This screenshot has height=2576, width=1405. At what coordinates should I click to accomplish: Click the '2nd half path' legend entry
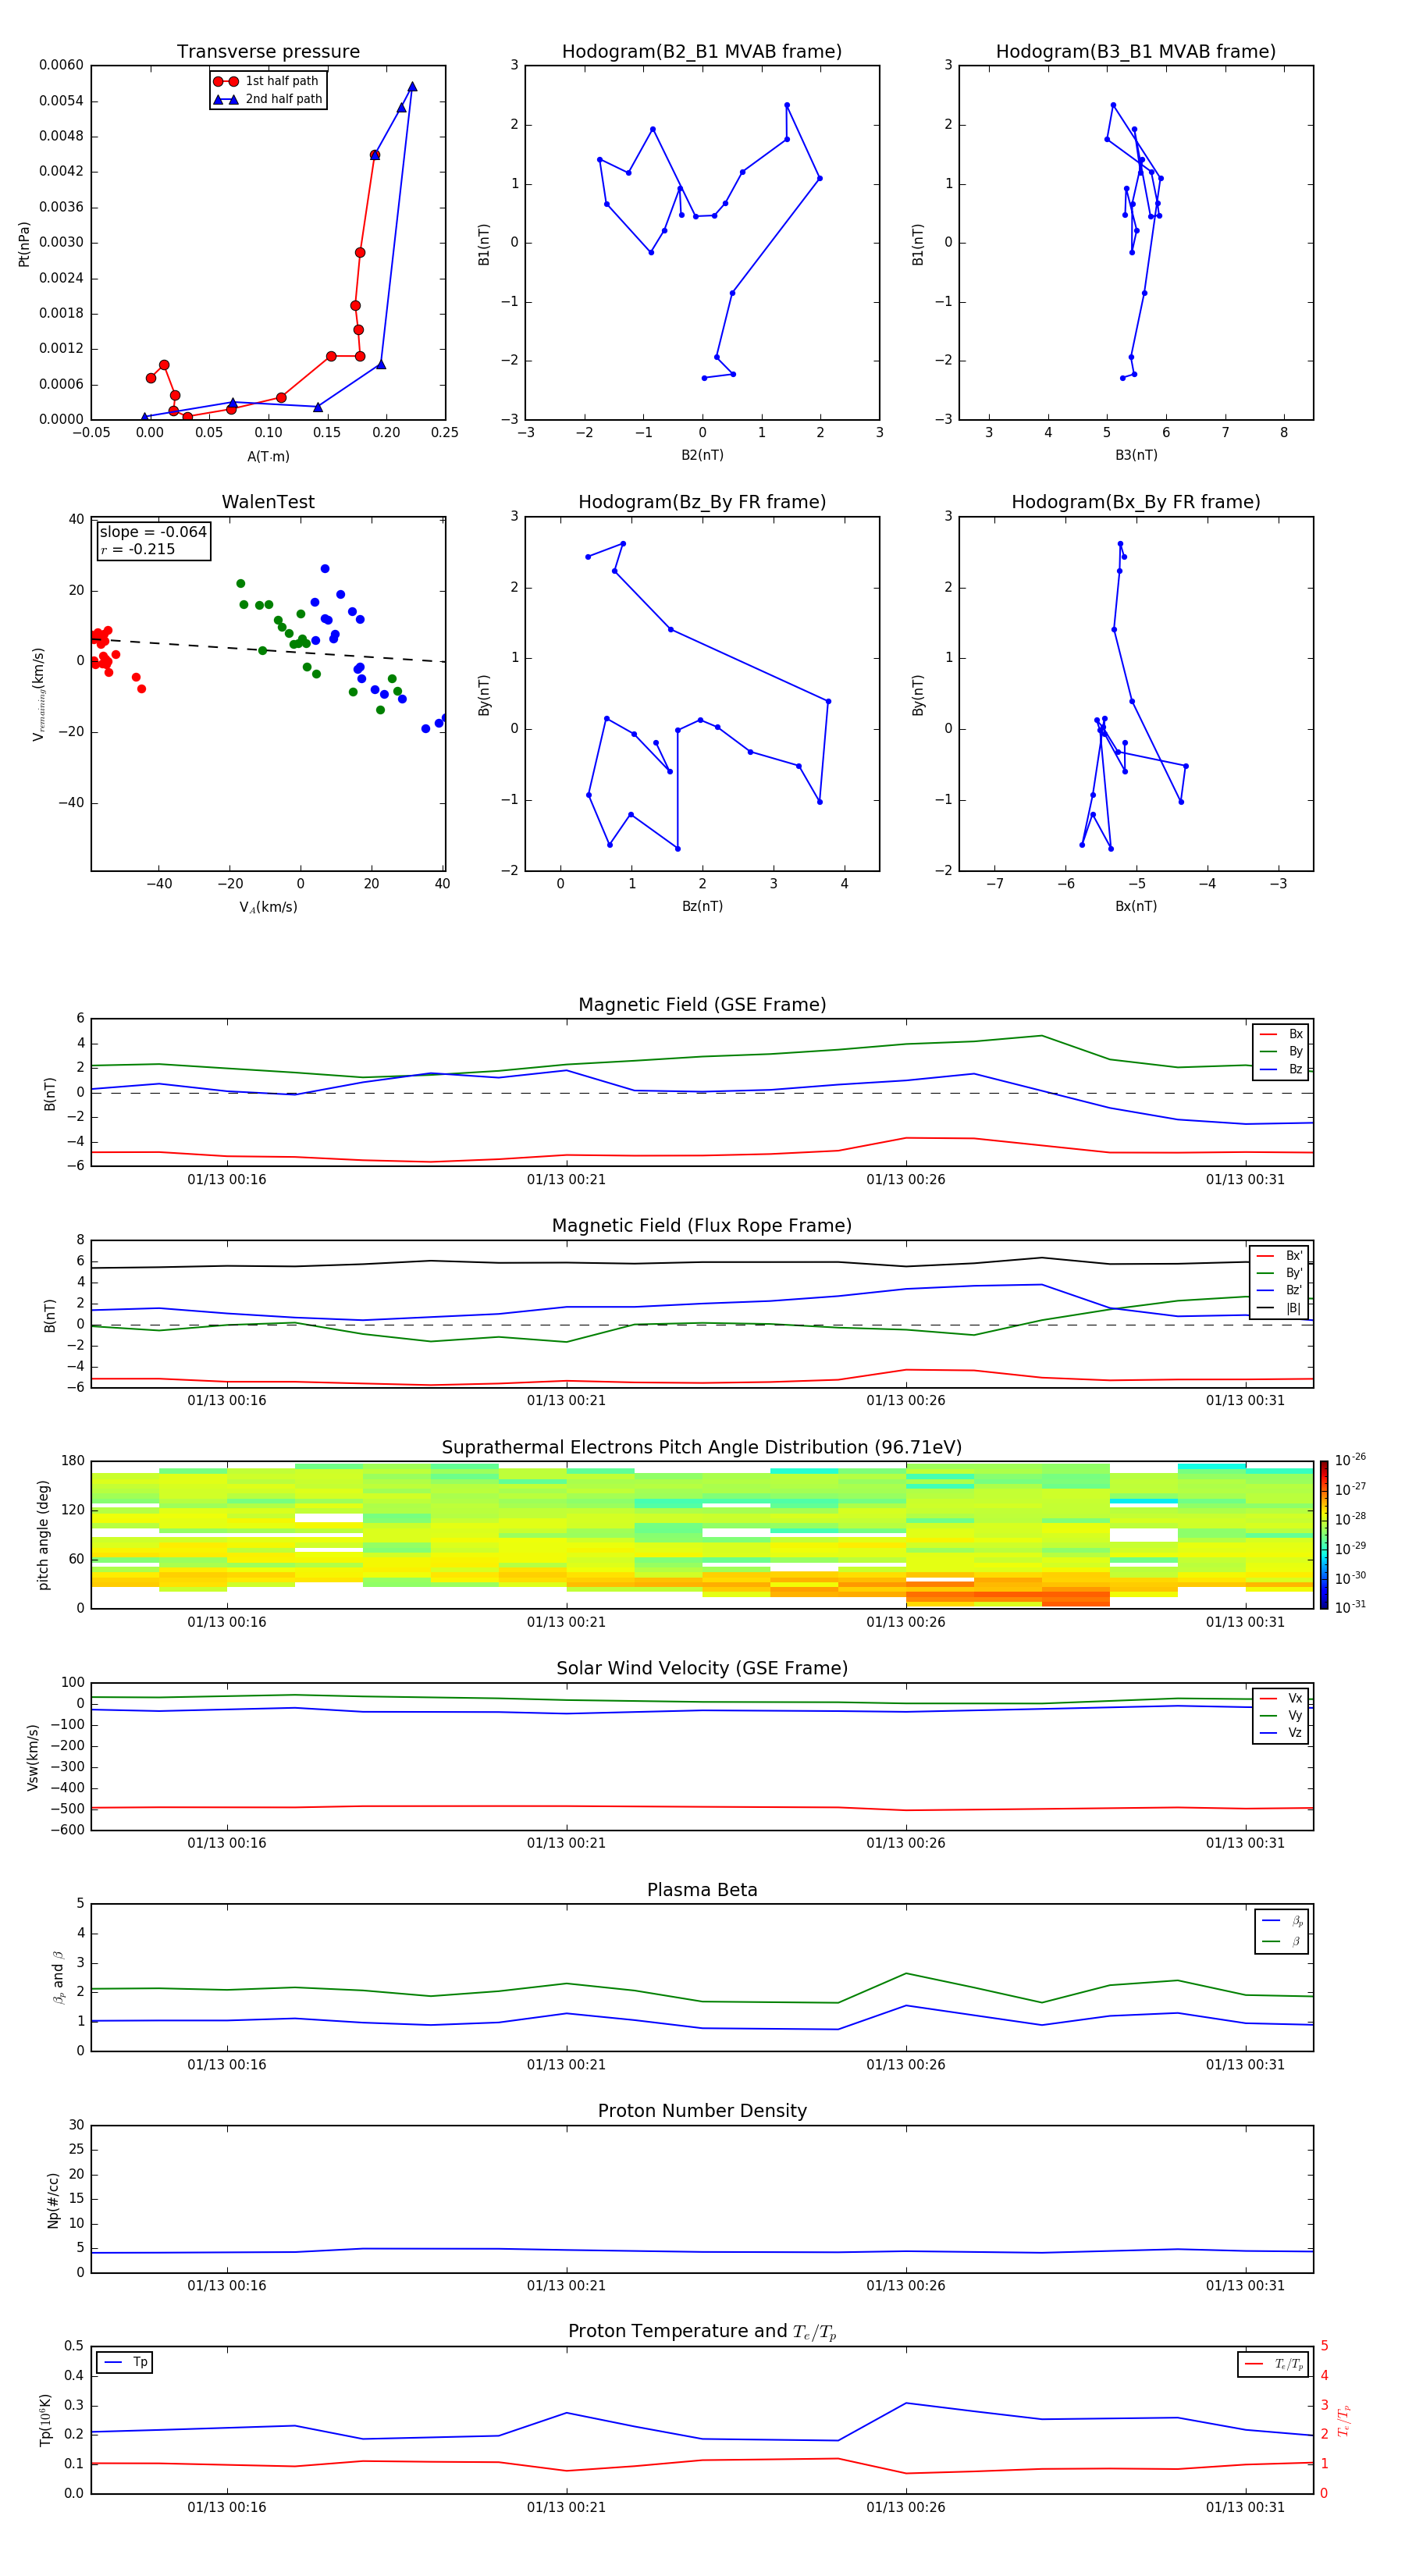pyautogui.click(x=268, y=99)
